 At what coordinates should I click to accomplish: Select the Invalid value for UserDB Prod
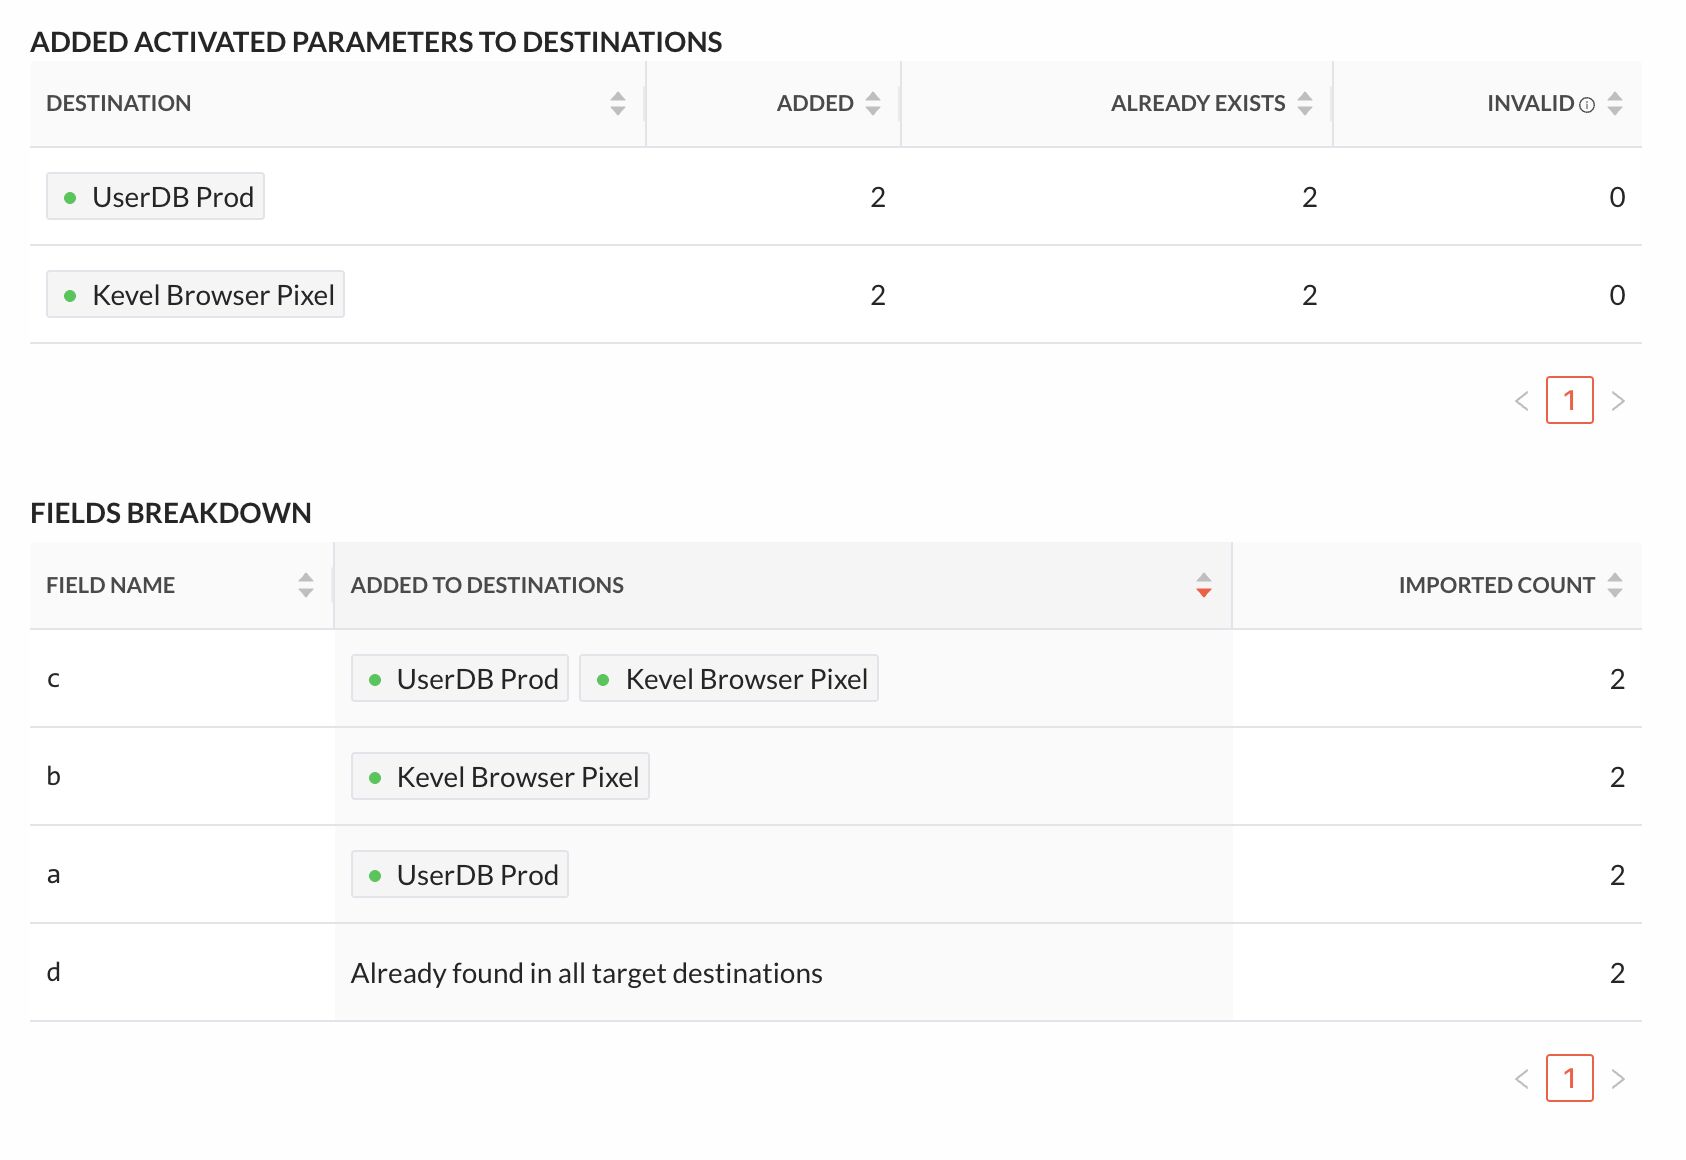pos(1617,197)
